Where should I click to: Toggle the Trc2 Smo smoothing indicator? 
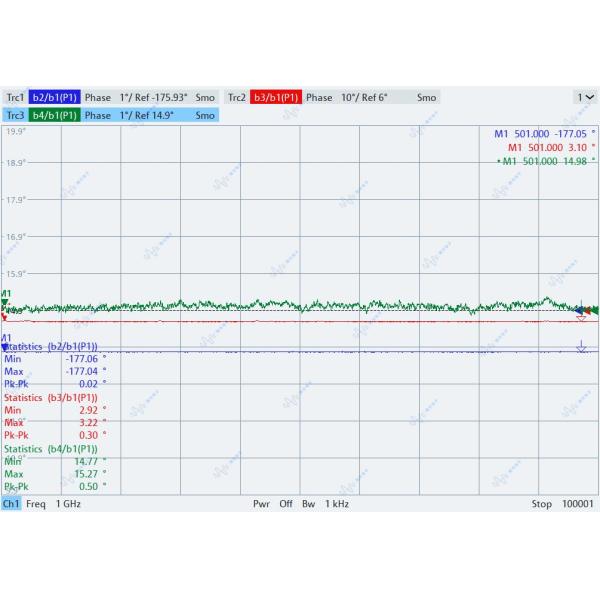click(x=426, y=98)
